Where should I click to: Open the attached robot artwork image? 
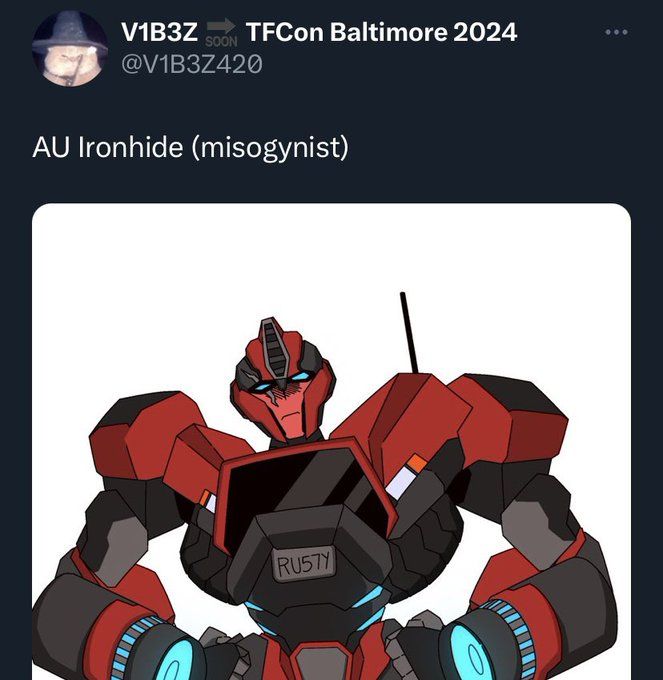tap(331, 441)
